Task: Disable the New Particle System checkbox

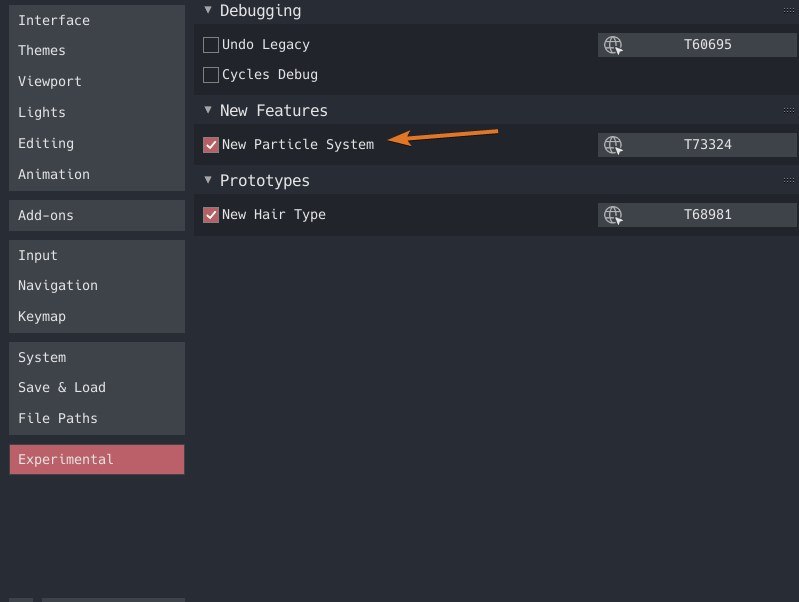Action: pos(211,145)
